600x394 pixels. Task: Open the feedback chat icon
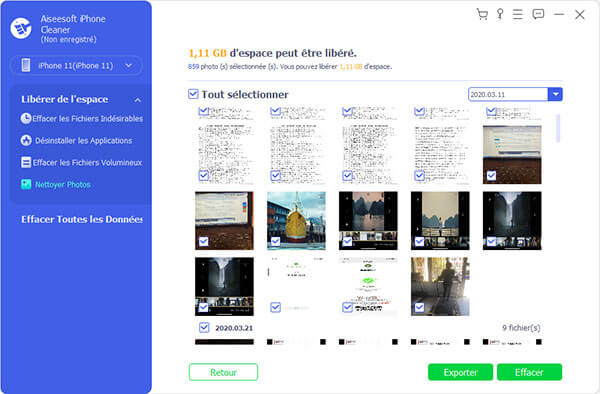click(x=538, y=14)
